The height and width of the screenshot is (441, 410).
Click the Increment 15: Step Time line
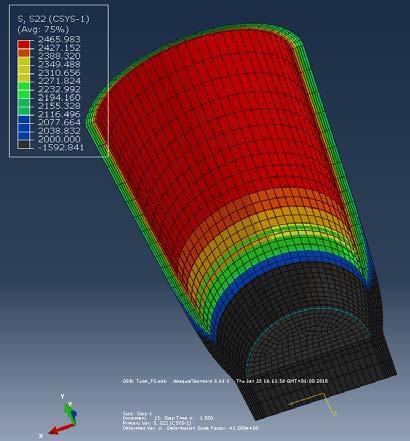pyautogui.click(x=168, y=418)
